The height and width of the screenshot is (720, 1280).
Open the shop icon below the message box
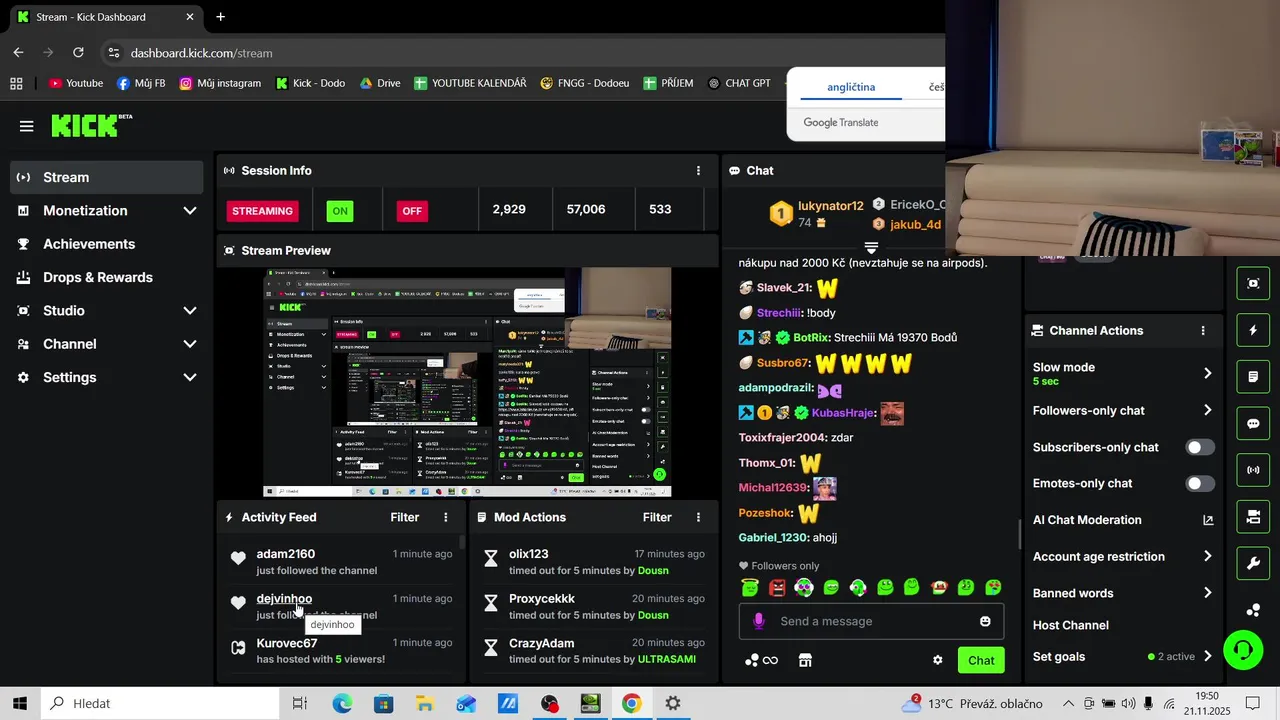pyautogui.click(x=804, y=660)
